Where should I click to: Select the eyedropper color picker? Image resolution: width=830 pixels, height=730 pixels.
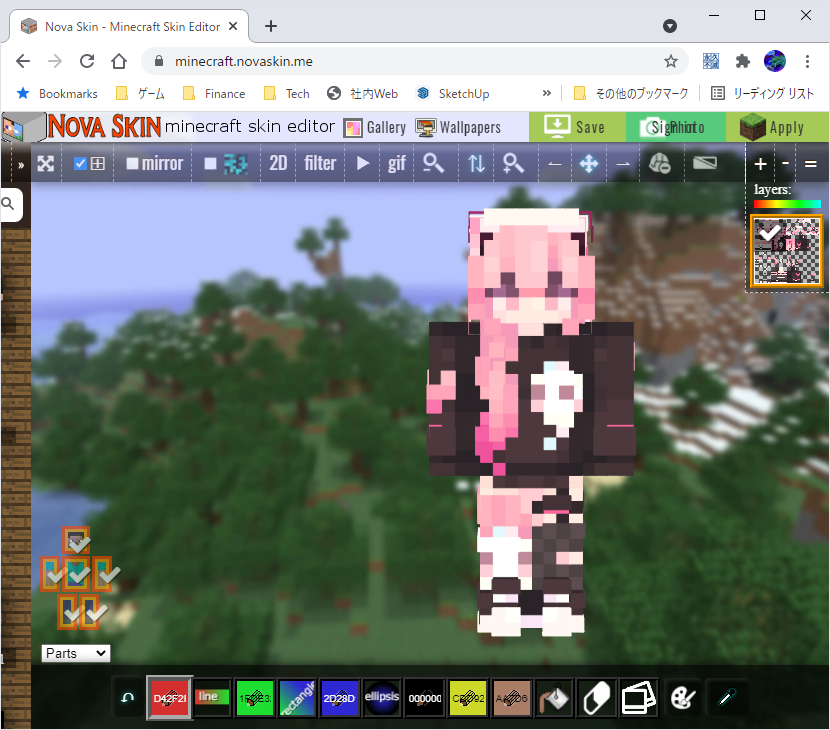tap(727, 697)
